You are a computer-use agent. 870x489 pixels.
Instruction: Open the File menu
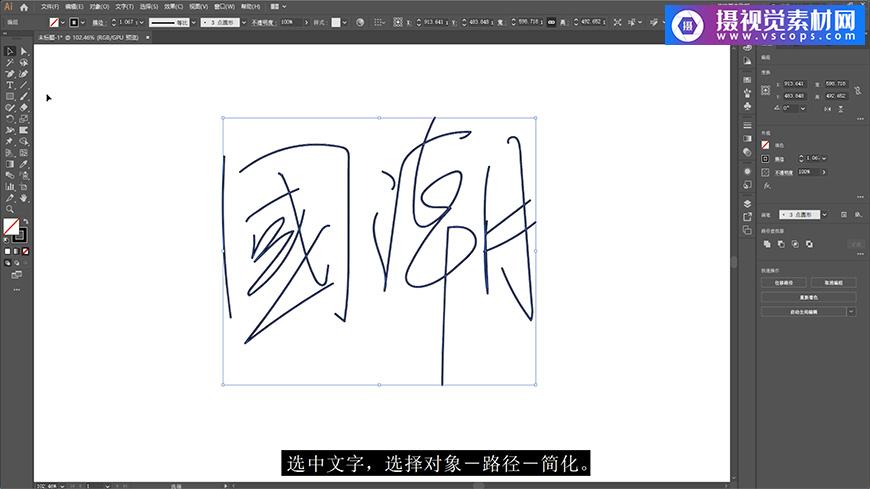click(x=50, y=7)
